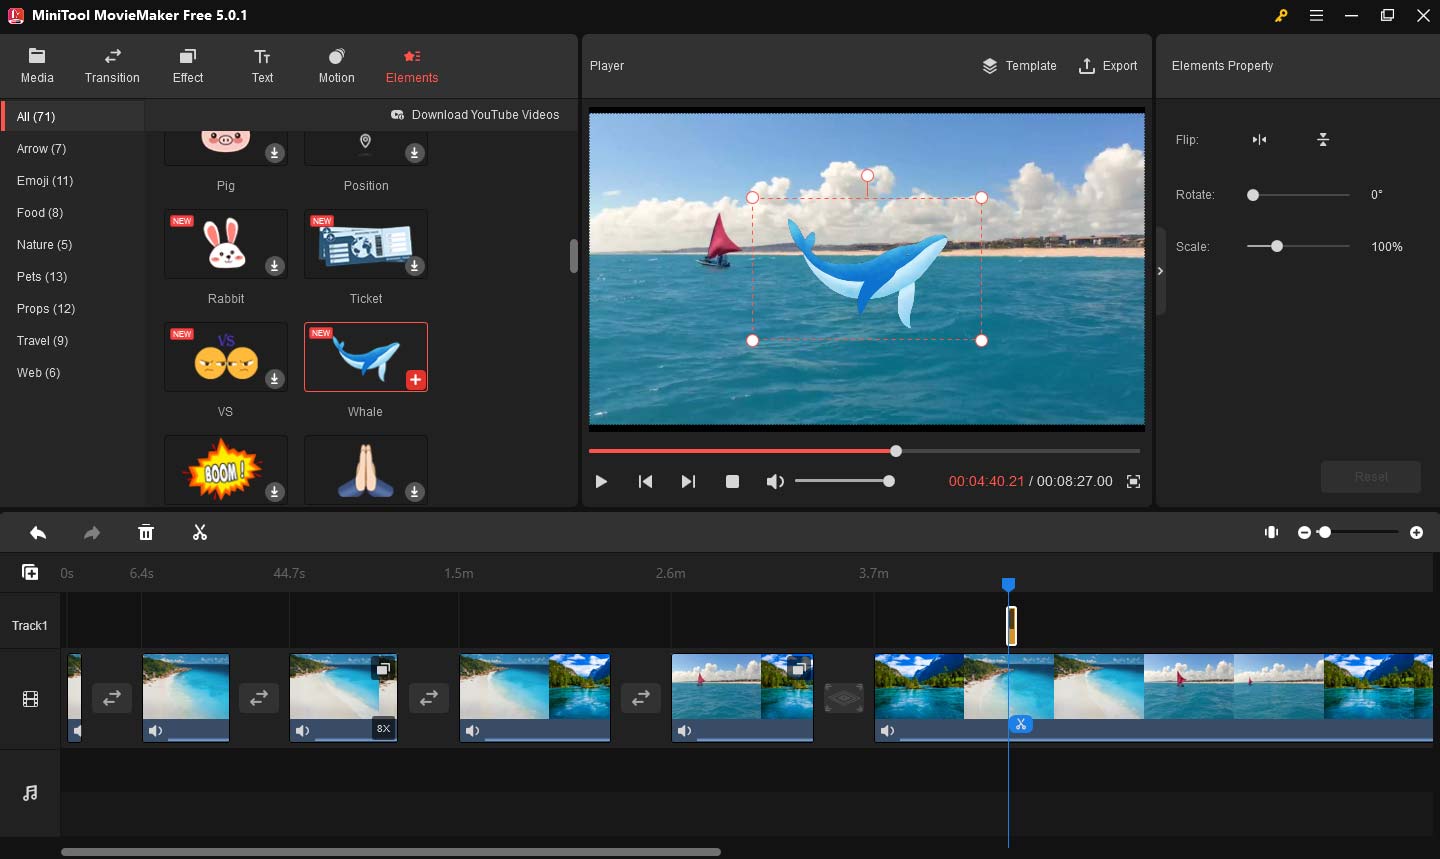Delete selection using the trash icon
Viewport: 1440px width, 859px height.
(x=146, y=532)
